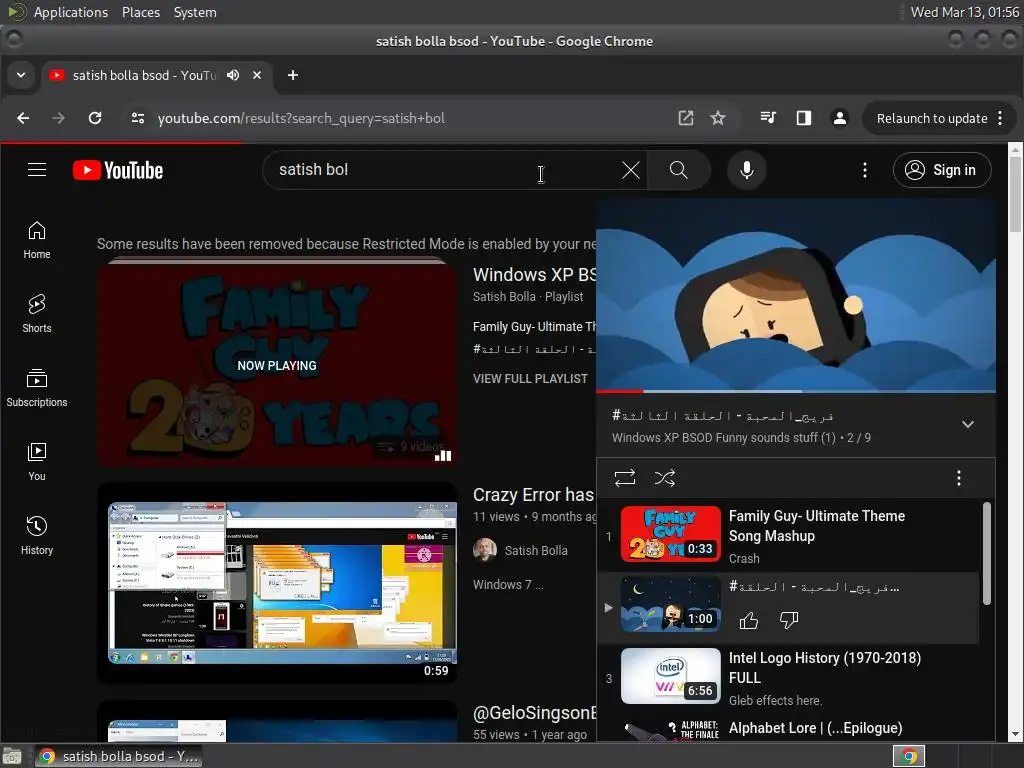1024x768 pixels.
Task: Toggle Chrome side panel
Action: (x=804, y=118)
